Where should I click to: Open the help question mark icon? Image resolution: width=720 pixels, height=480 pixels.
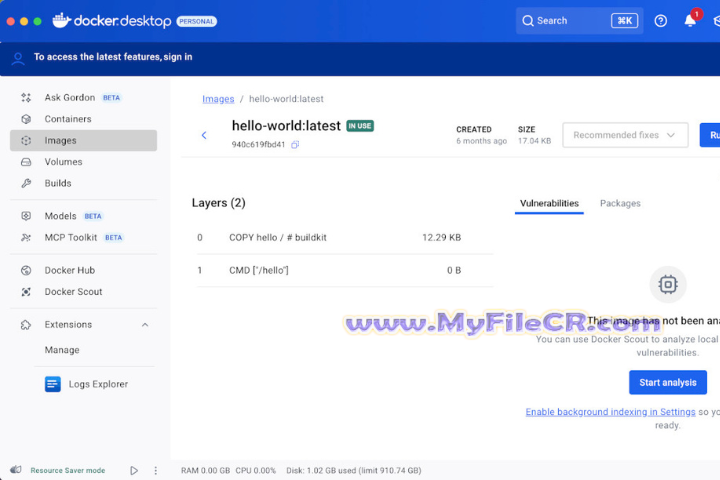coord(660,21)
